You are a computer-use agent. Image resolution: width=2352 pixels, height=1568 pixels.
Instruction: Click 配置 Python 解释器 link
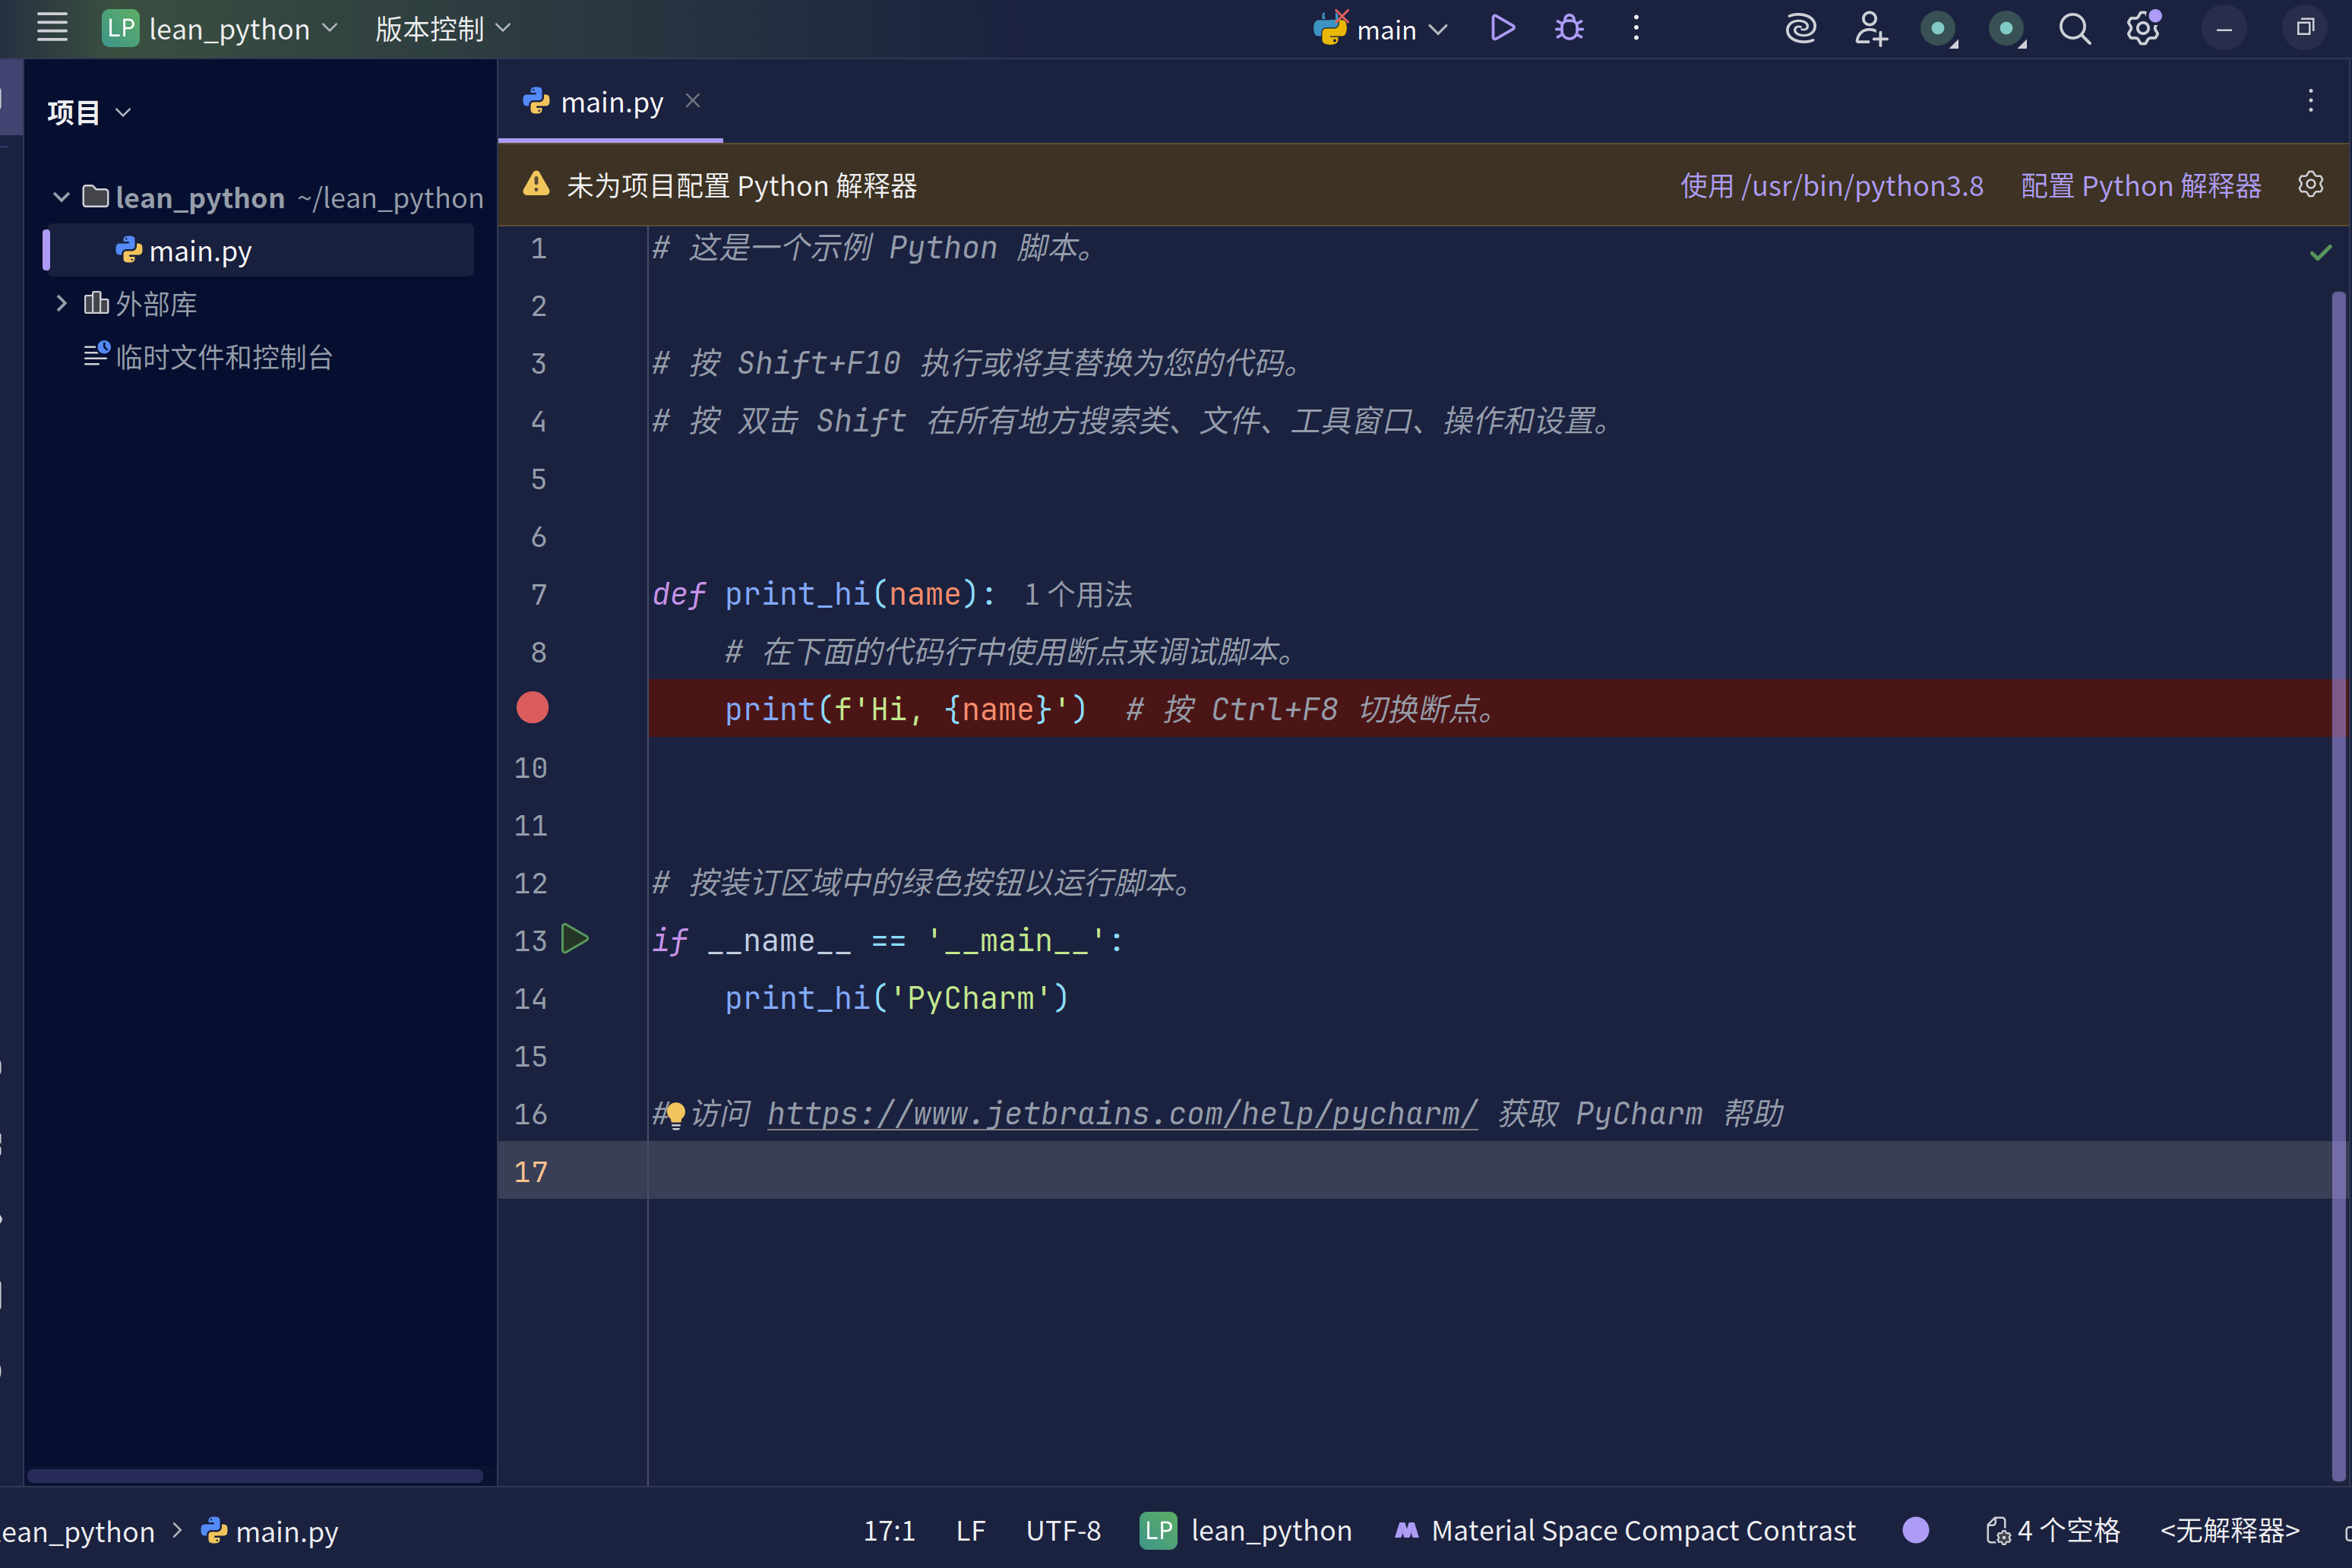coord(2140,186)
